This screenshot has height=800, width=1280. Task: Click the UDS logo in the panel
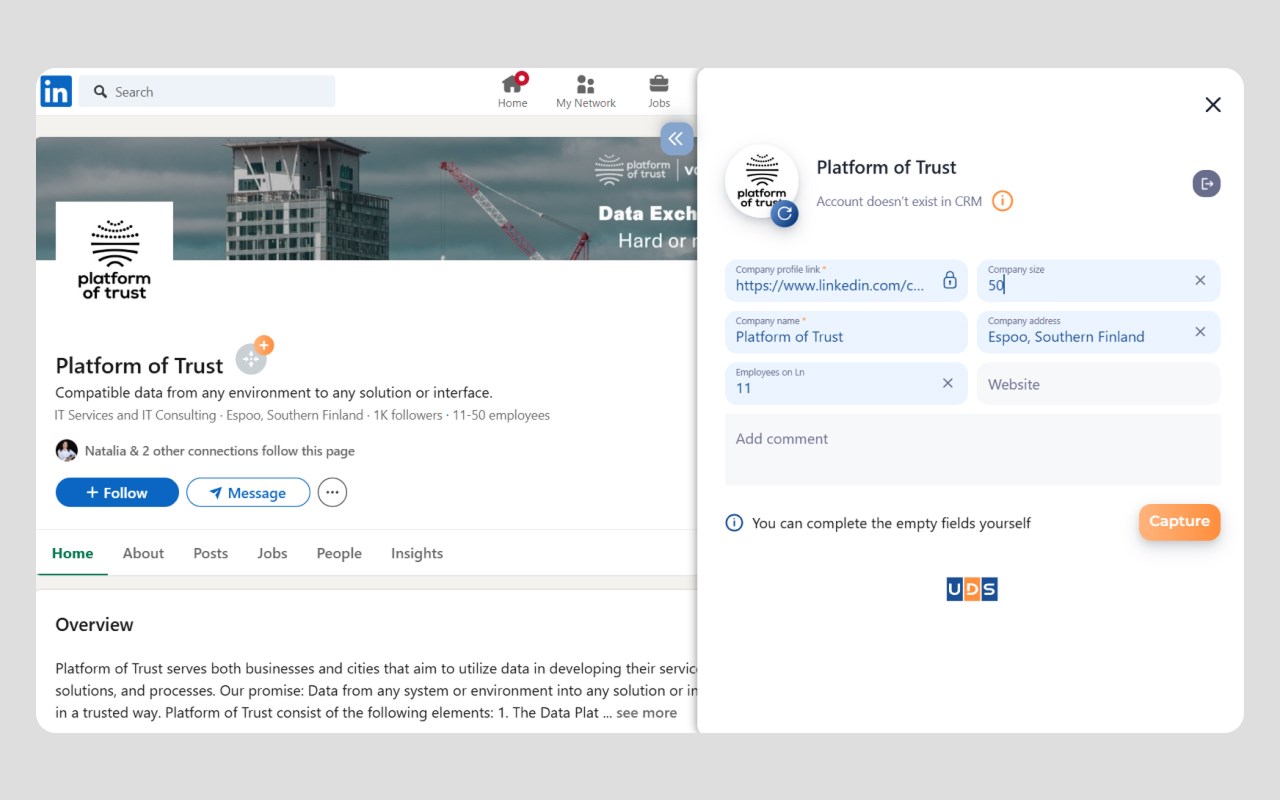(972, 589)
